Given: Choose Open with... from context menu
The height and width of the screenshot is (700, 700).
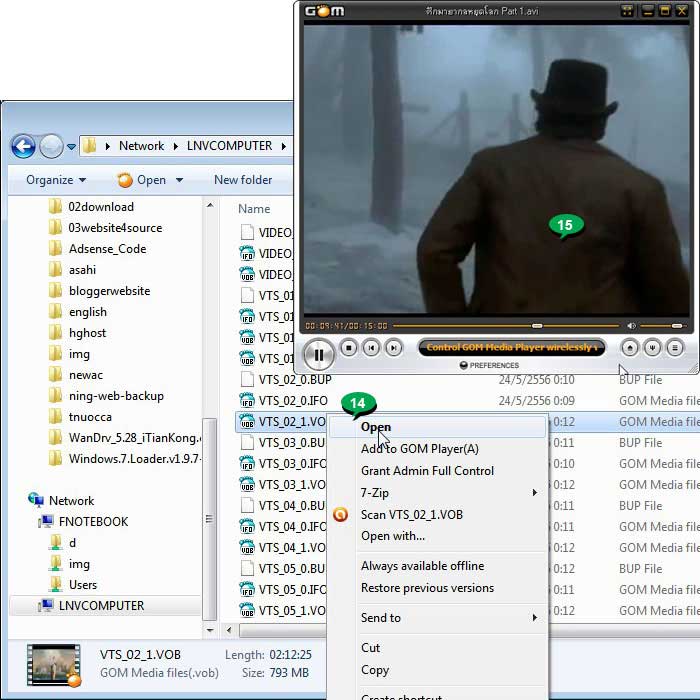Looking at the screenshot, I should click(x=393, y=536).
